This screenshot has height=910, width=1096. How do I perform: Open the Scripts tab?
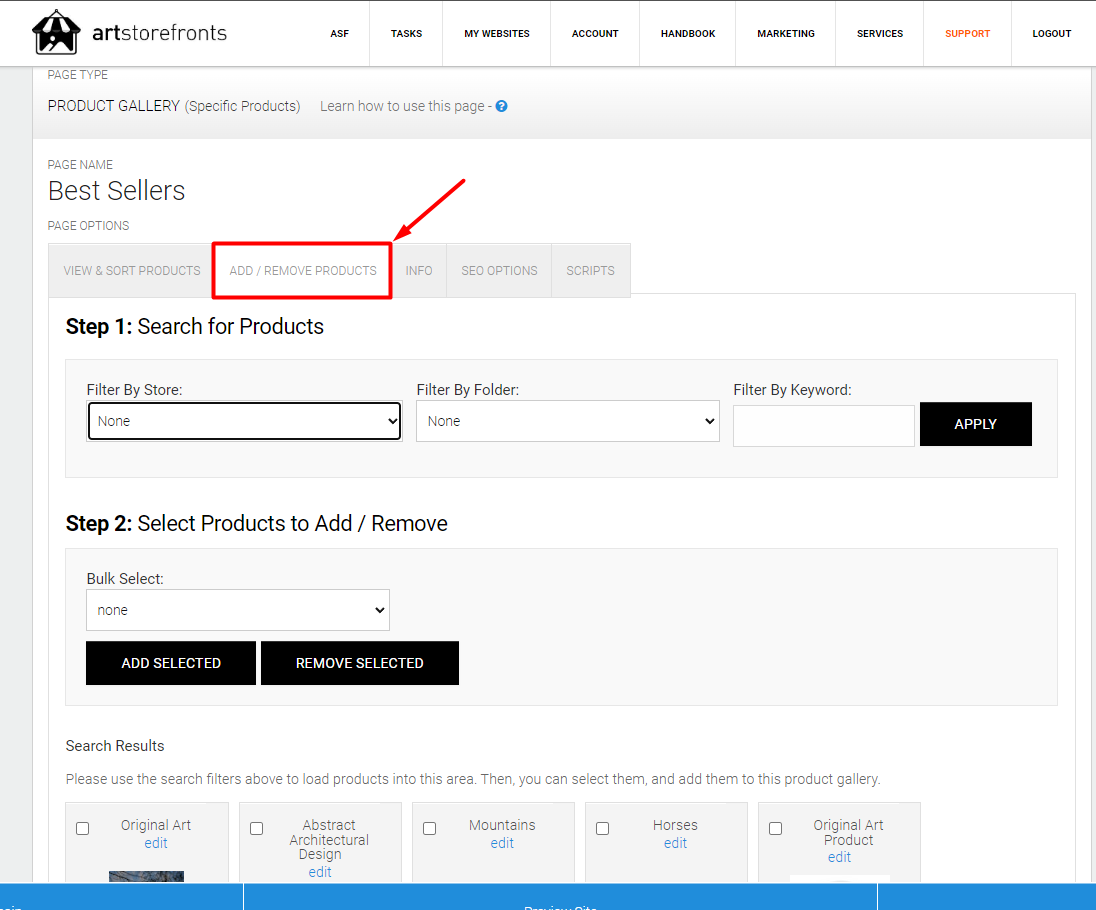[x=590, y=270]
